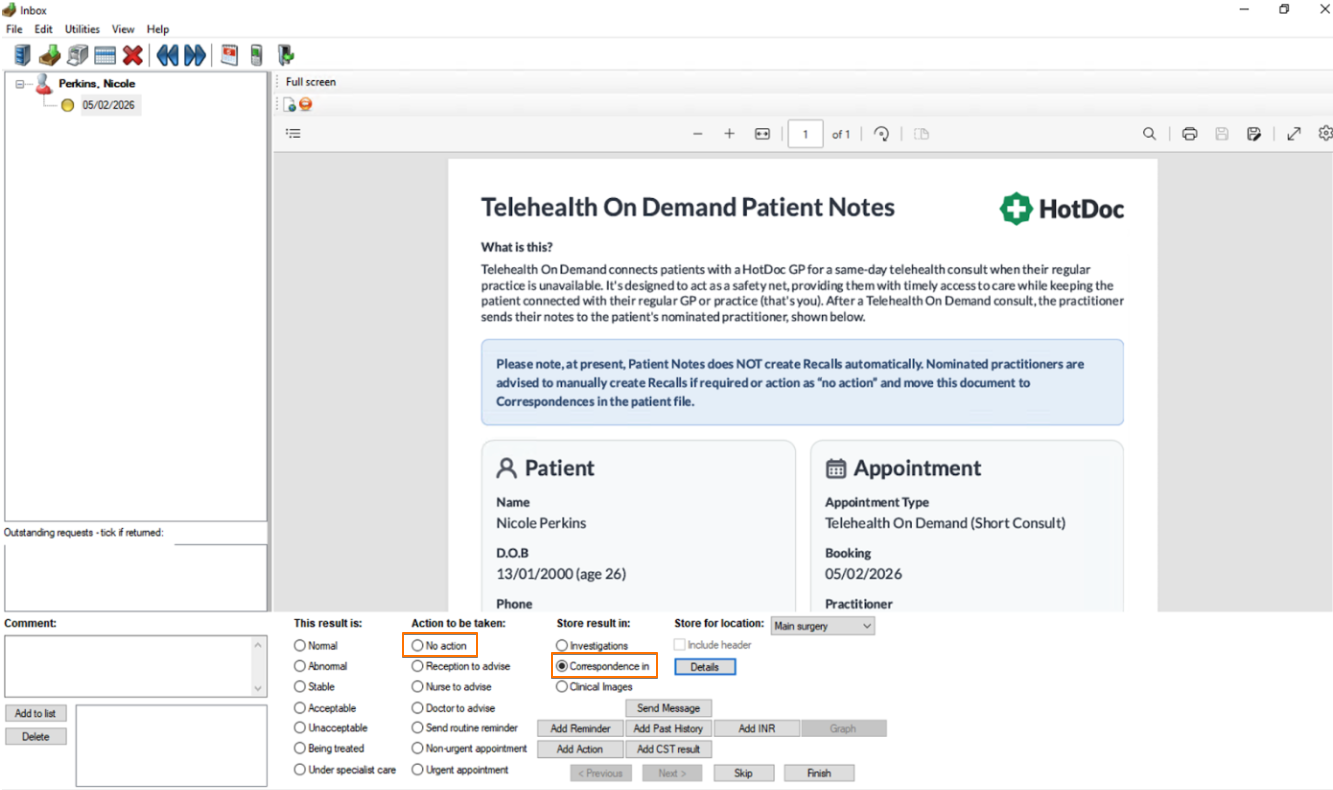Click the fit-to-width icon in PDF toolbar
This screenshot has width=1333, height=790.
tap(762, 134)
